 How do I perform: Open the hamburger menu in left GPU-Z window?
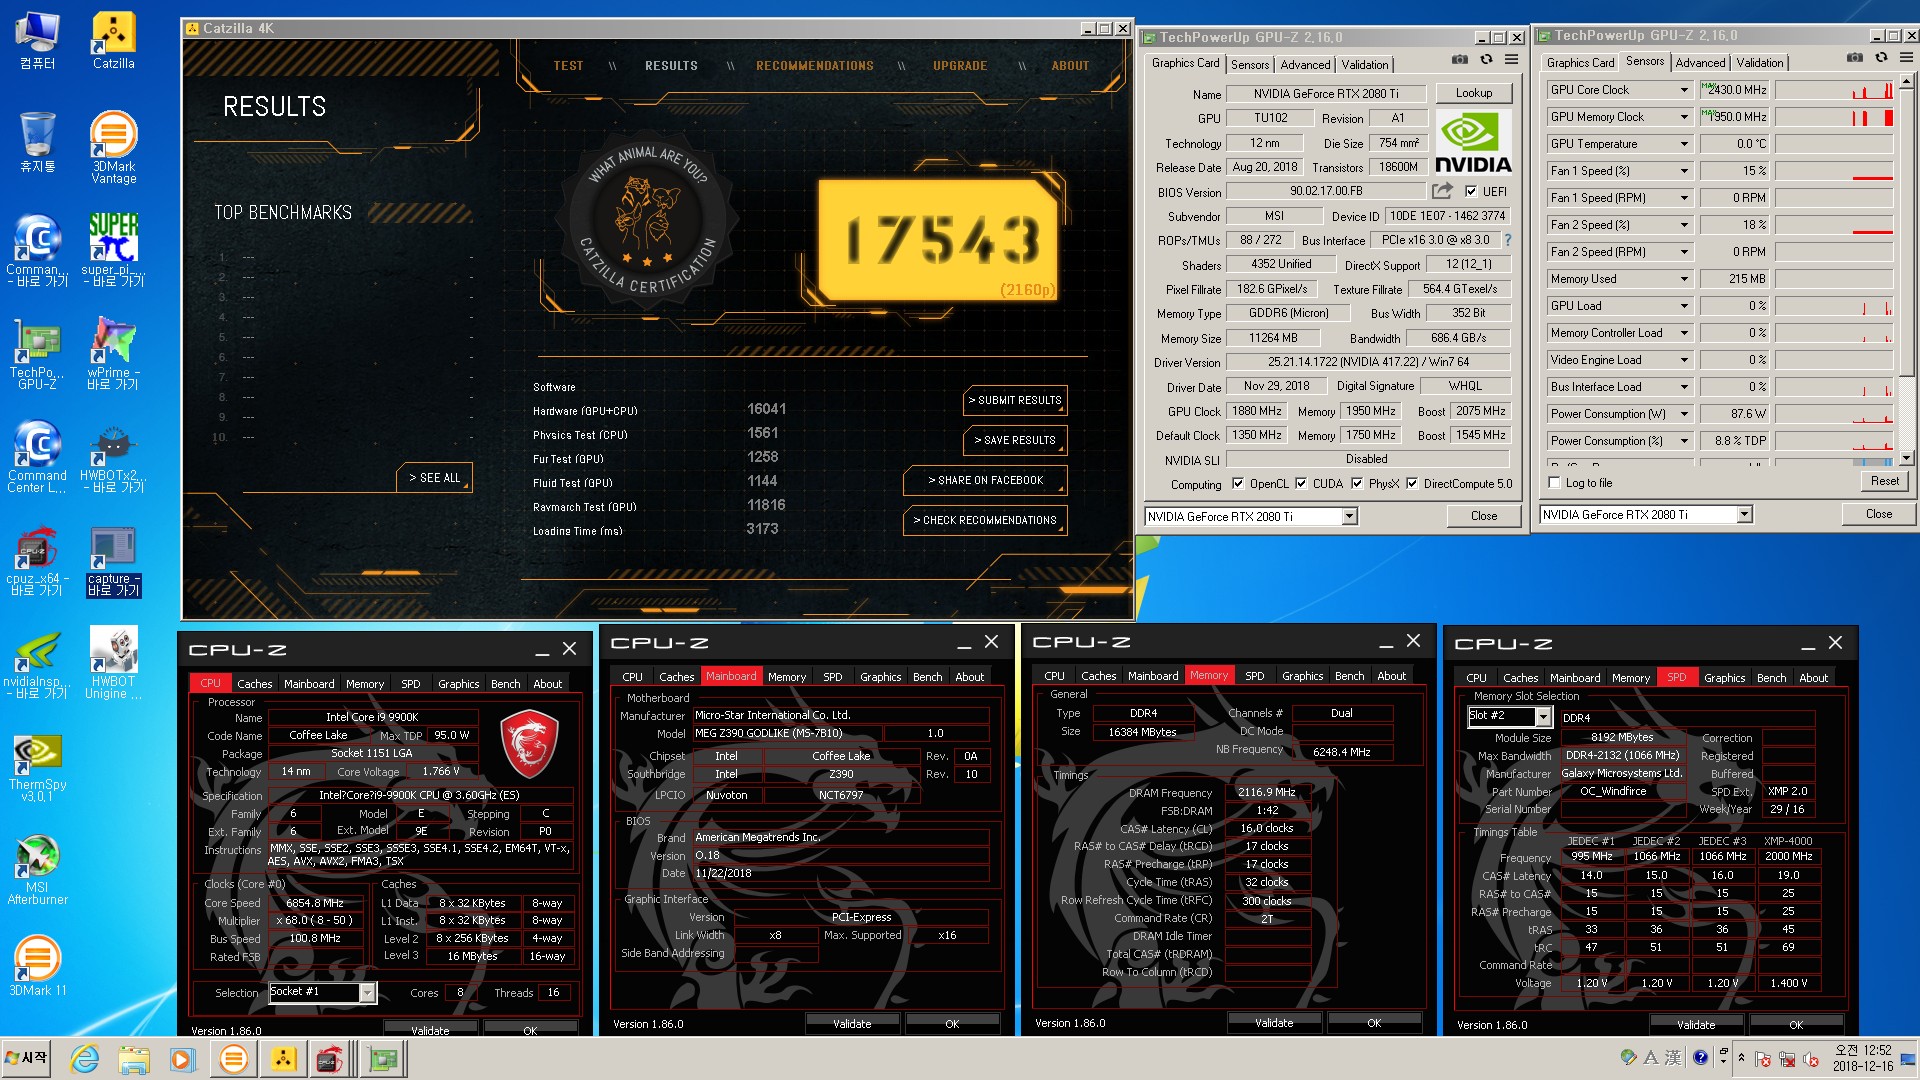[1511, 60]
